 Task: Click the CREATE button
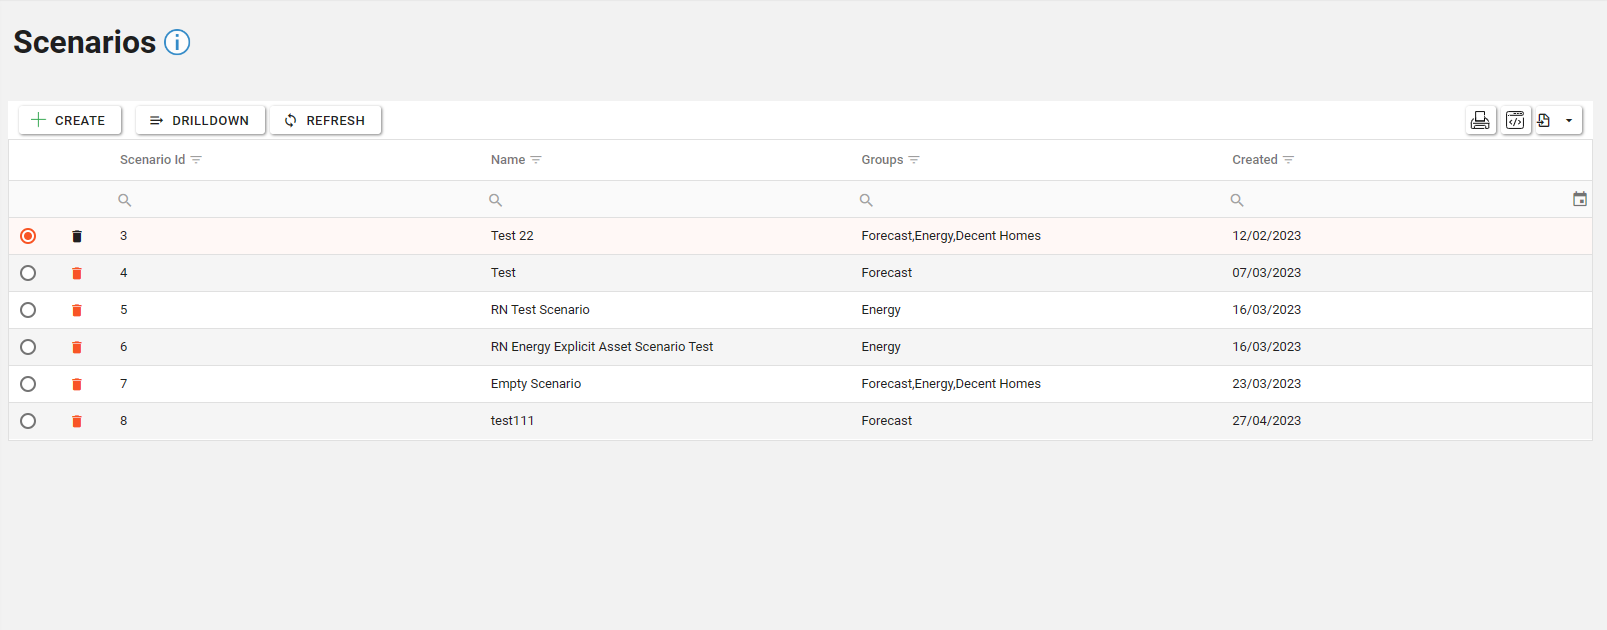(69, 120)
